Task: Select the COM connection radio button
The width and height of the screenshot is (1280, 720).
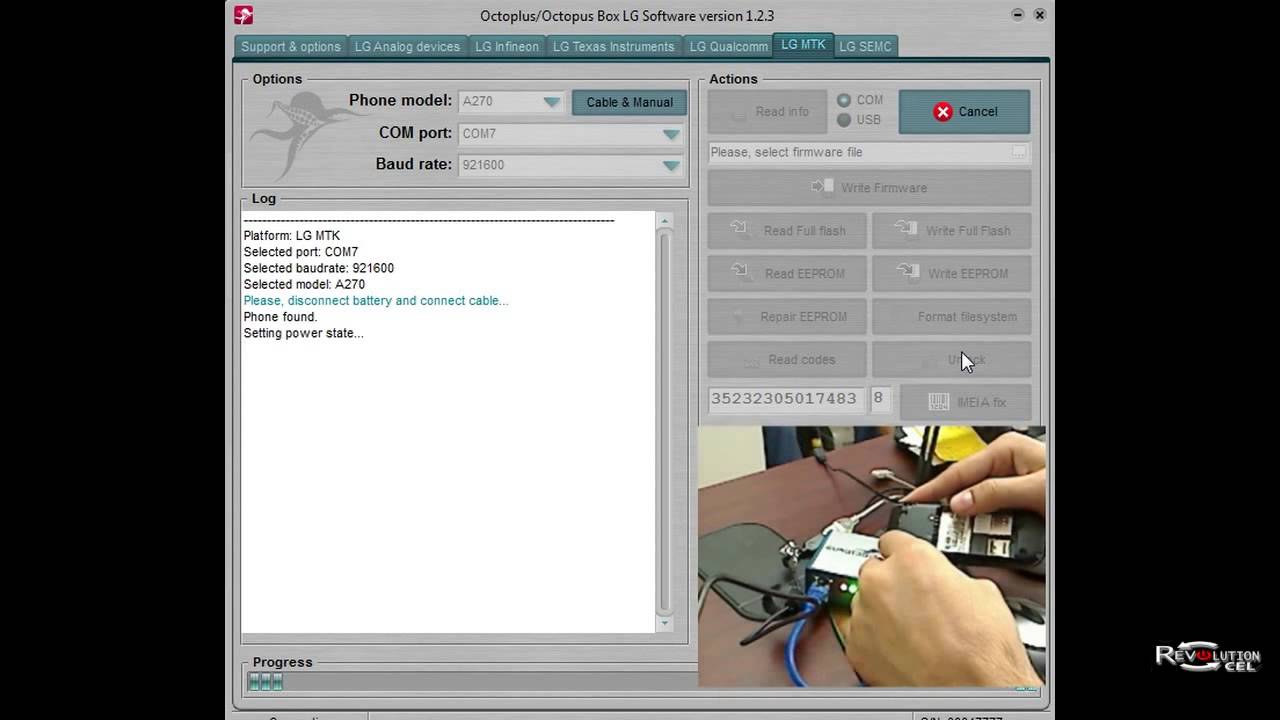Action: 844,101
